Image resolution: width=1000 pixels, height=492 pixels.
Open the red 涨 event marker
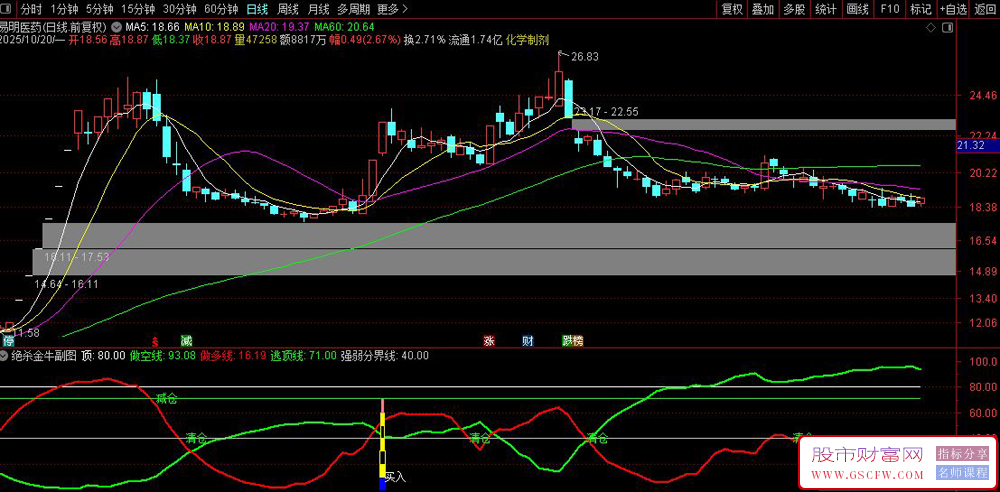[x=490, y=341]
